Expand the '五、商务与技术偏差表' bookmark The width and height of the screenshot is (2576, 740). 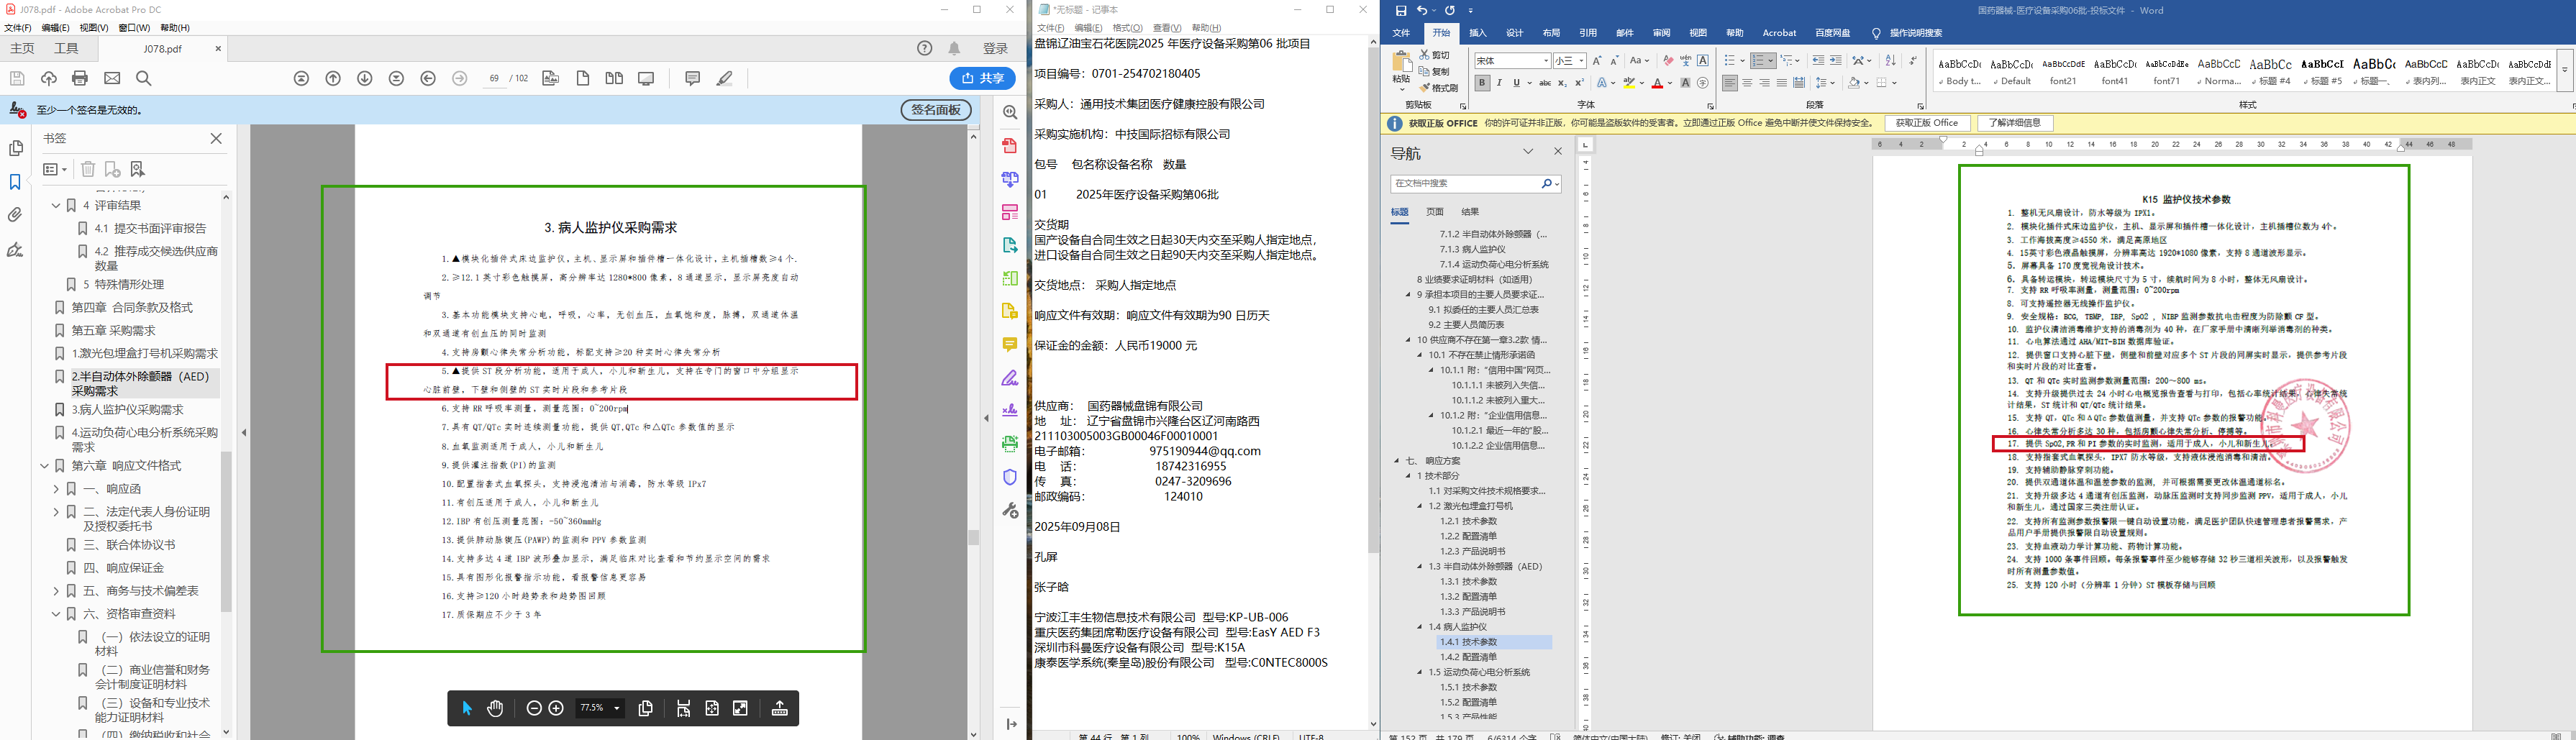(56, 591)
